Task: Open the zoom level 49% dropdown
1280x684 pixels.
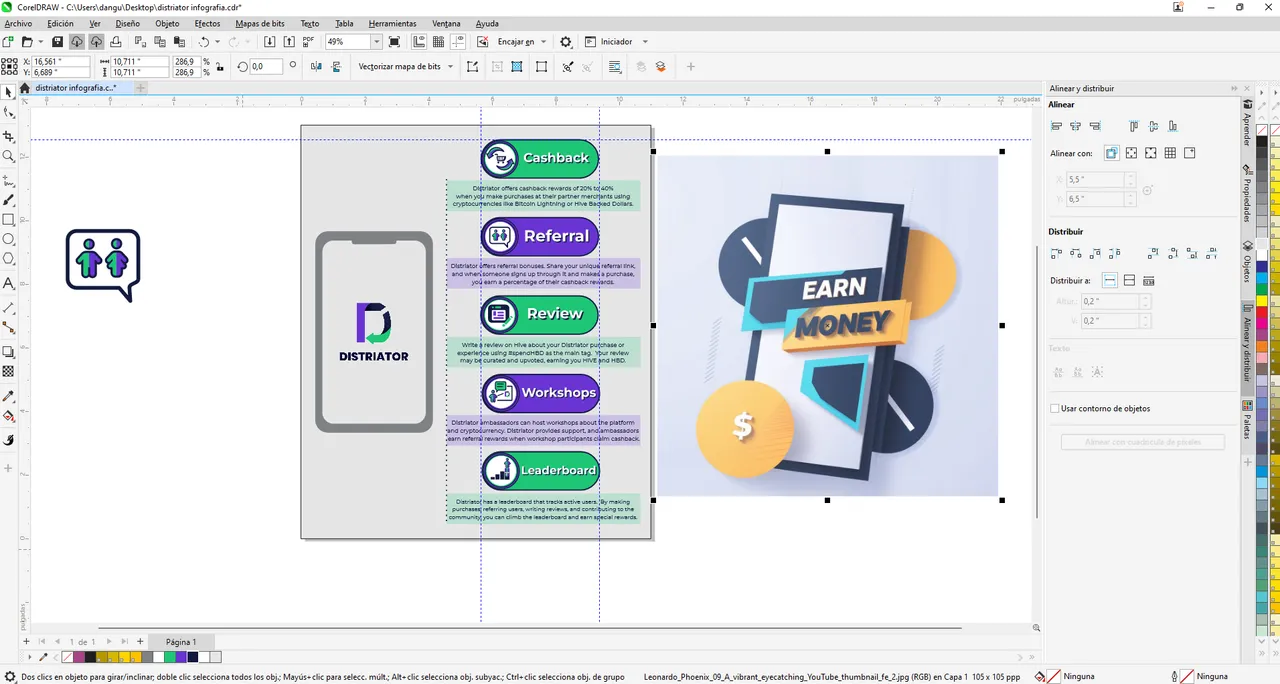Action: (376, 42)
